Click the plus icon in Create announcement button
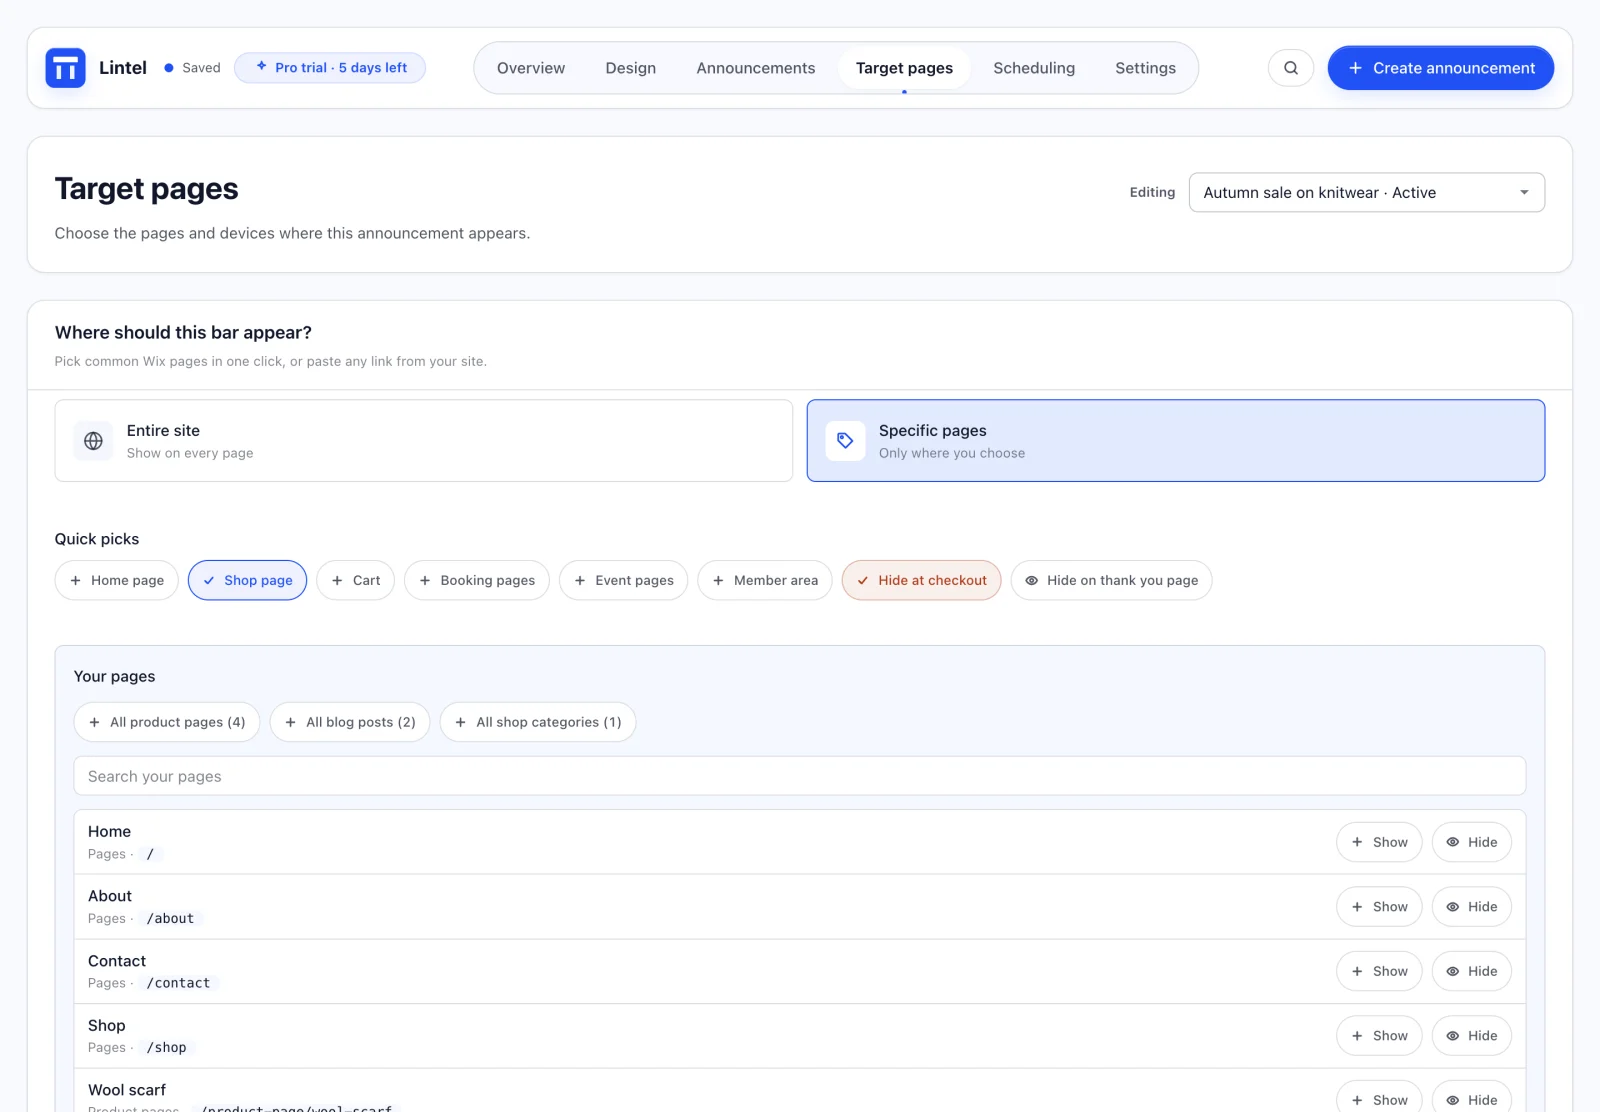 coord(1355,68)
